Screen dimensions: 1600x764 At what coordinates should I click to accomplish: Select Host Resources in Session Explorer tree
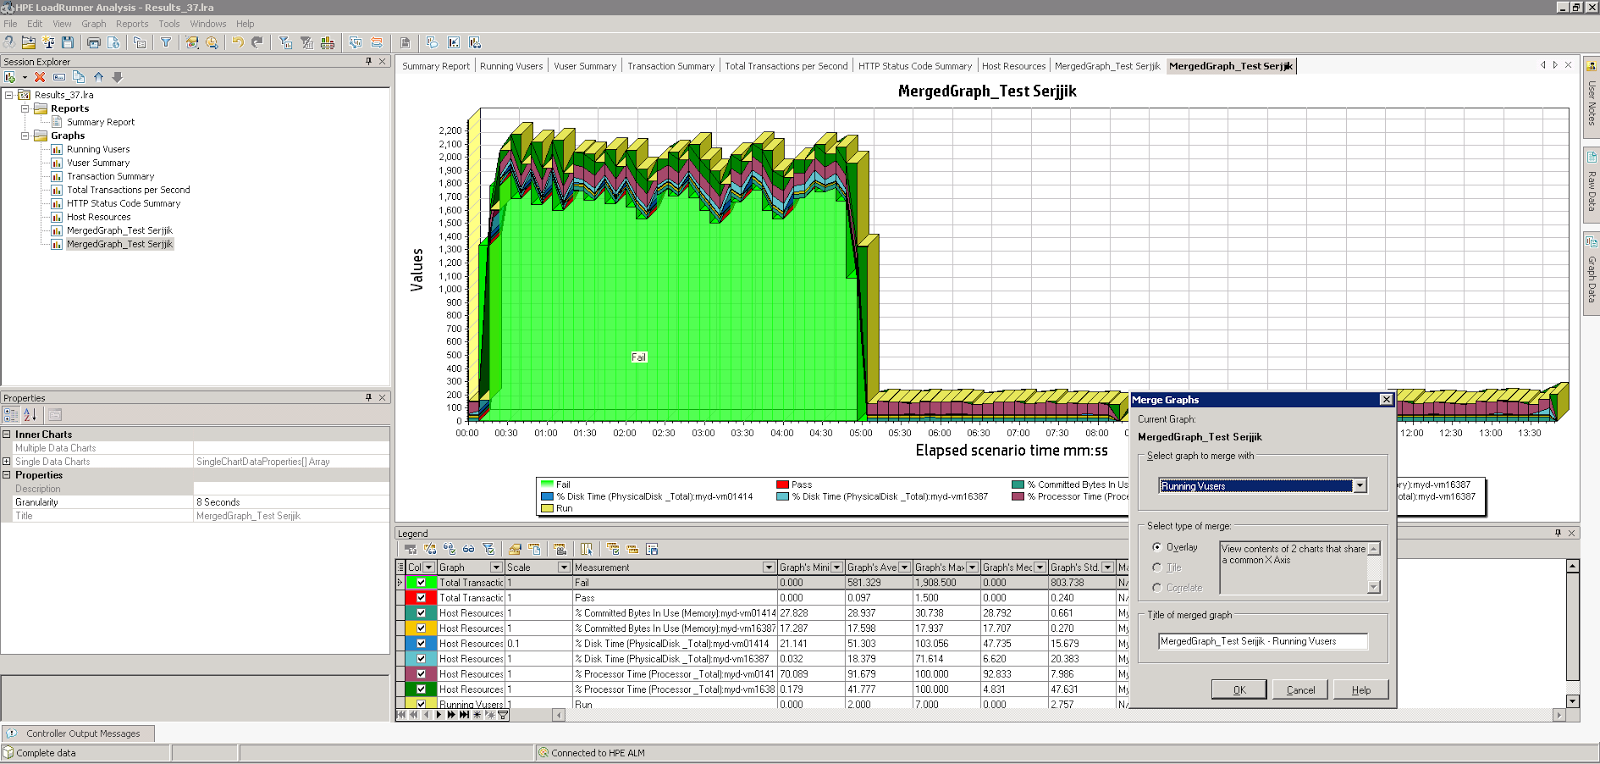pyautogui.click(x=98, y=217)
